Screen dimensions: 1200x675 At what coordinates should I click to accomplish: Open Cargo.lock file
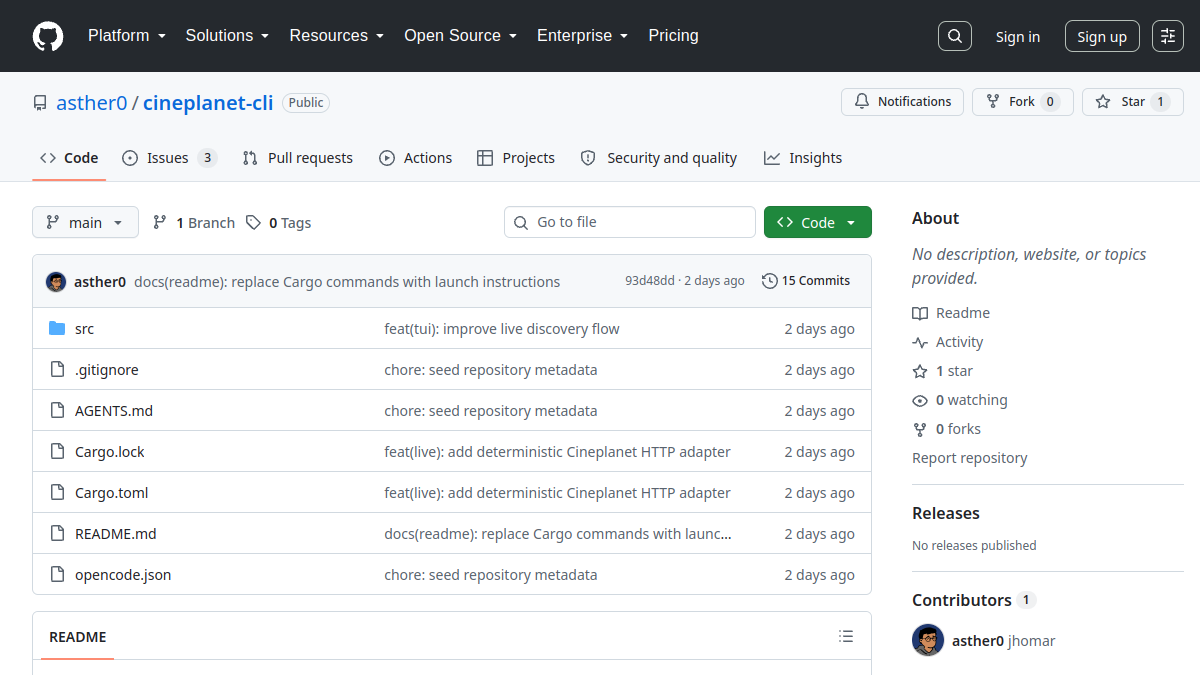pyautogui.click(x=110, y=452)
